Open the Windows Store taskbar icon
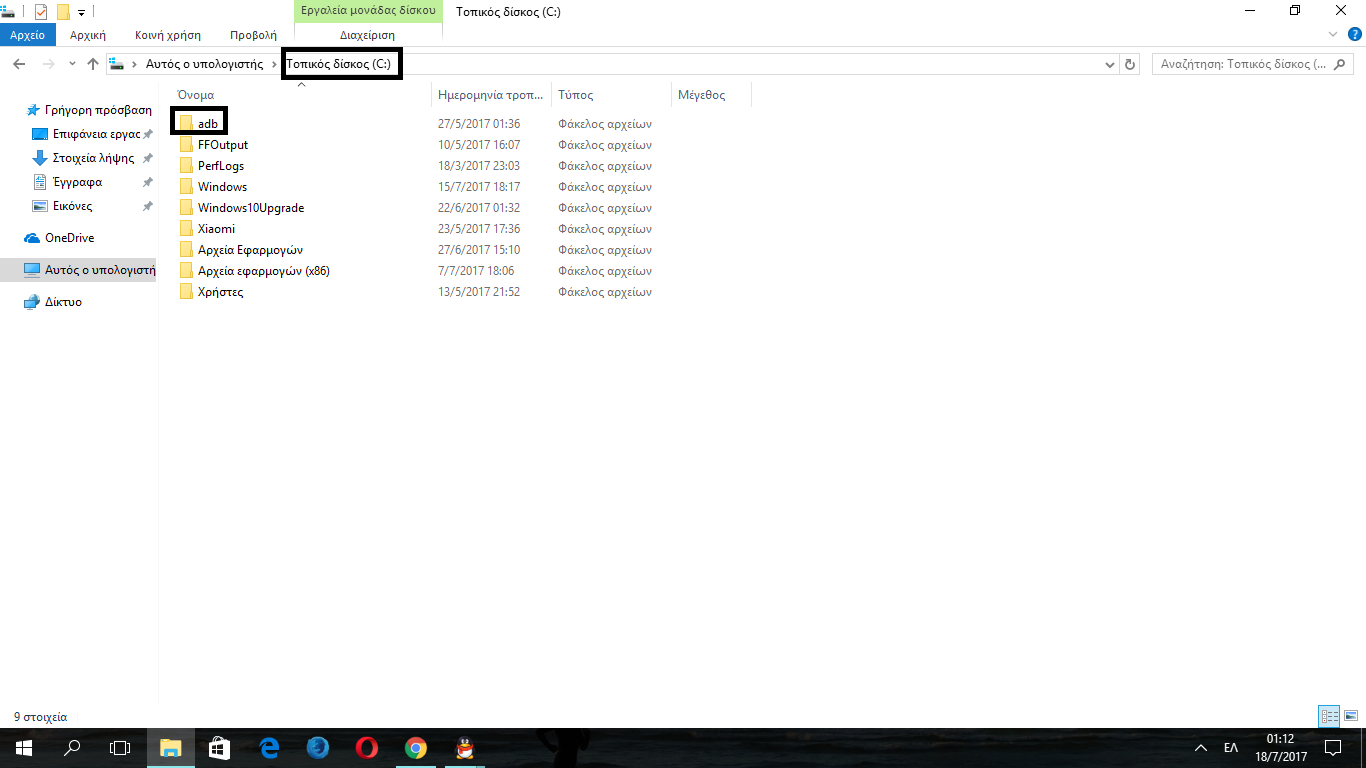This screenshot has height=768, width=1366. click(219, 748)
